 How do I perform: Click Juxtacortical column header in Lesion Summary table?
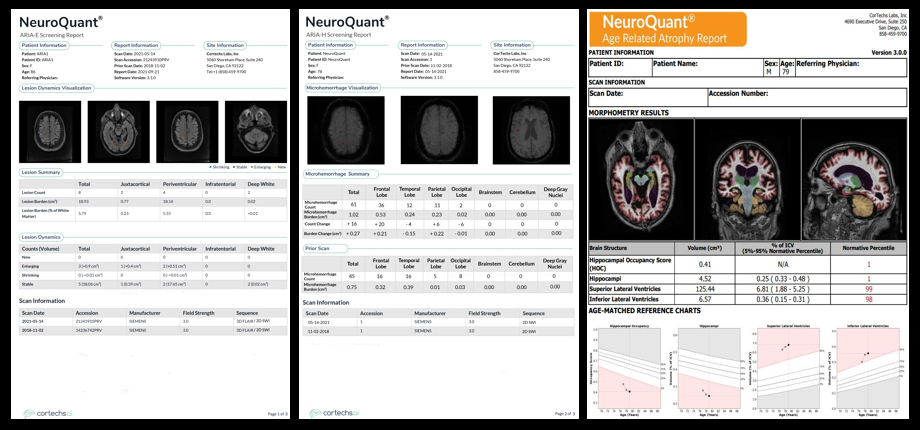pos(134,184)
